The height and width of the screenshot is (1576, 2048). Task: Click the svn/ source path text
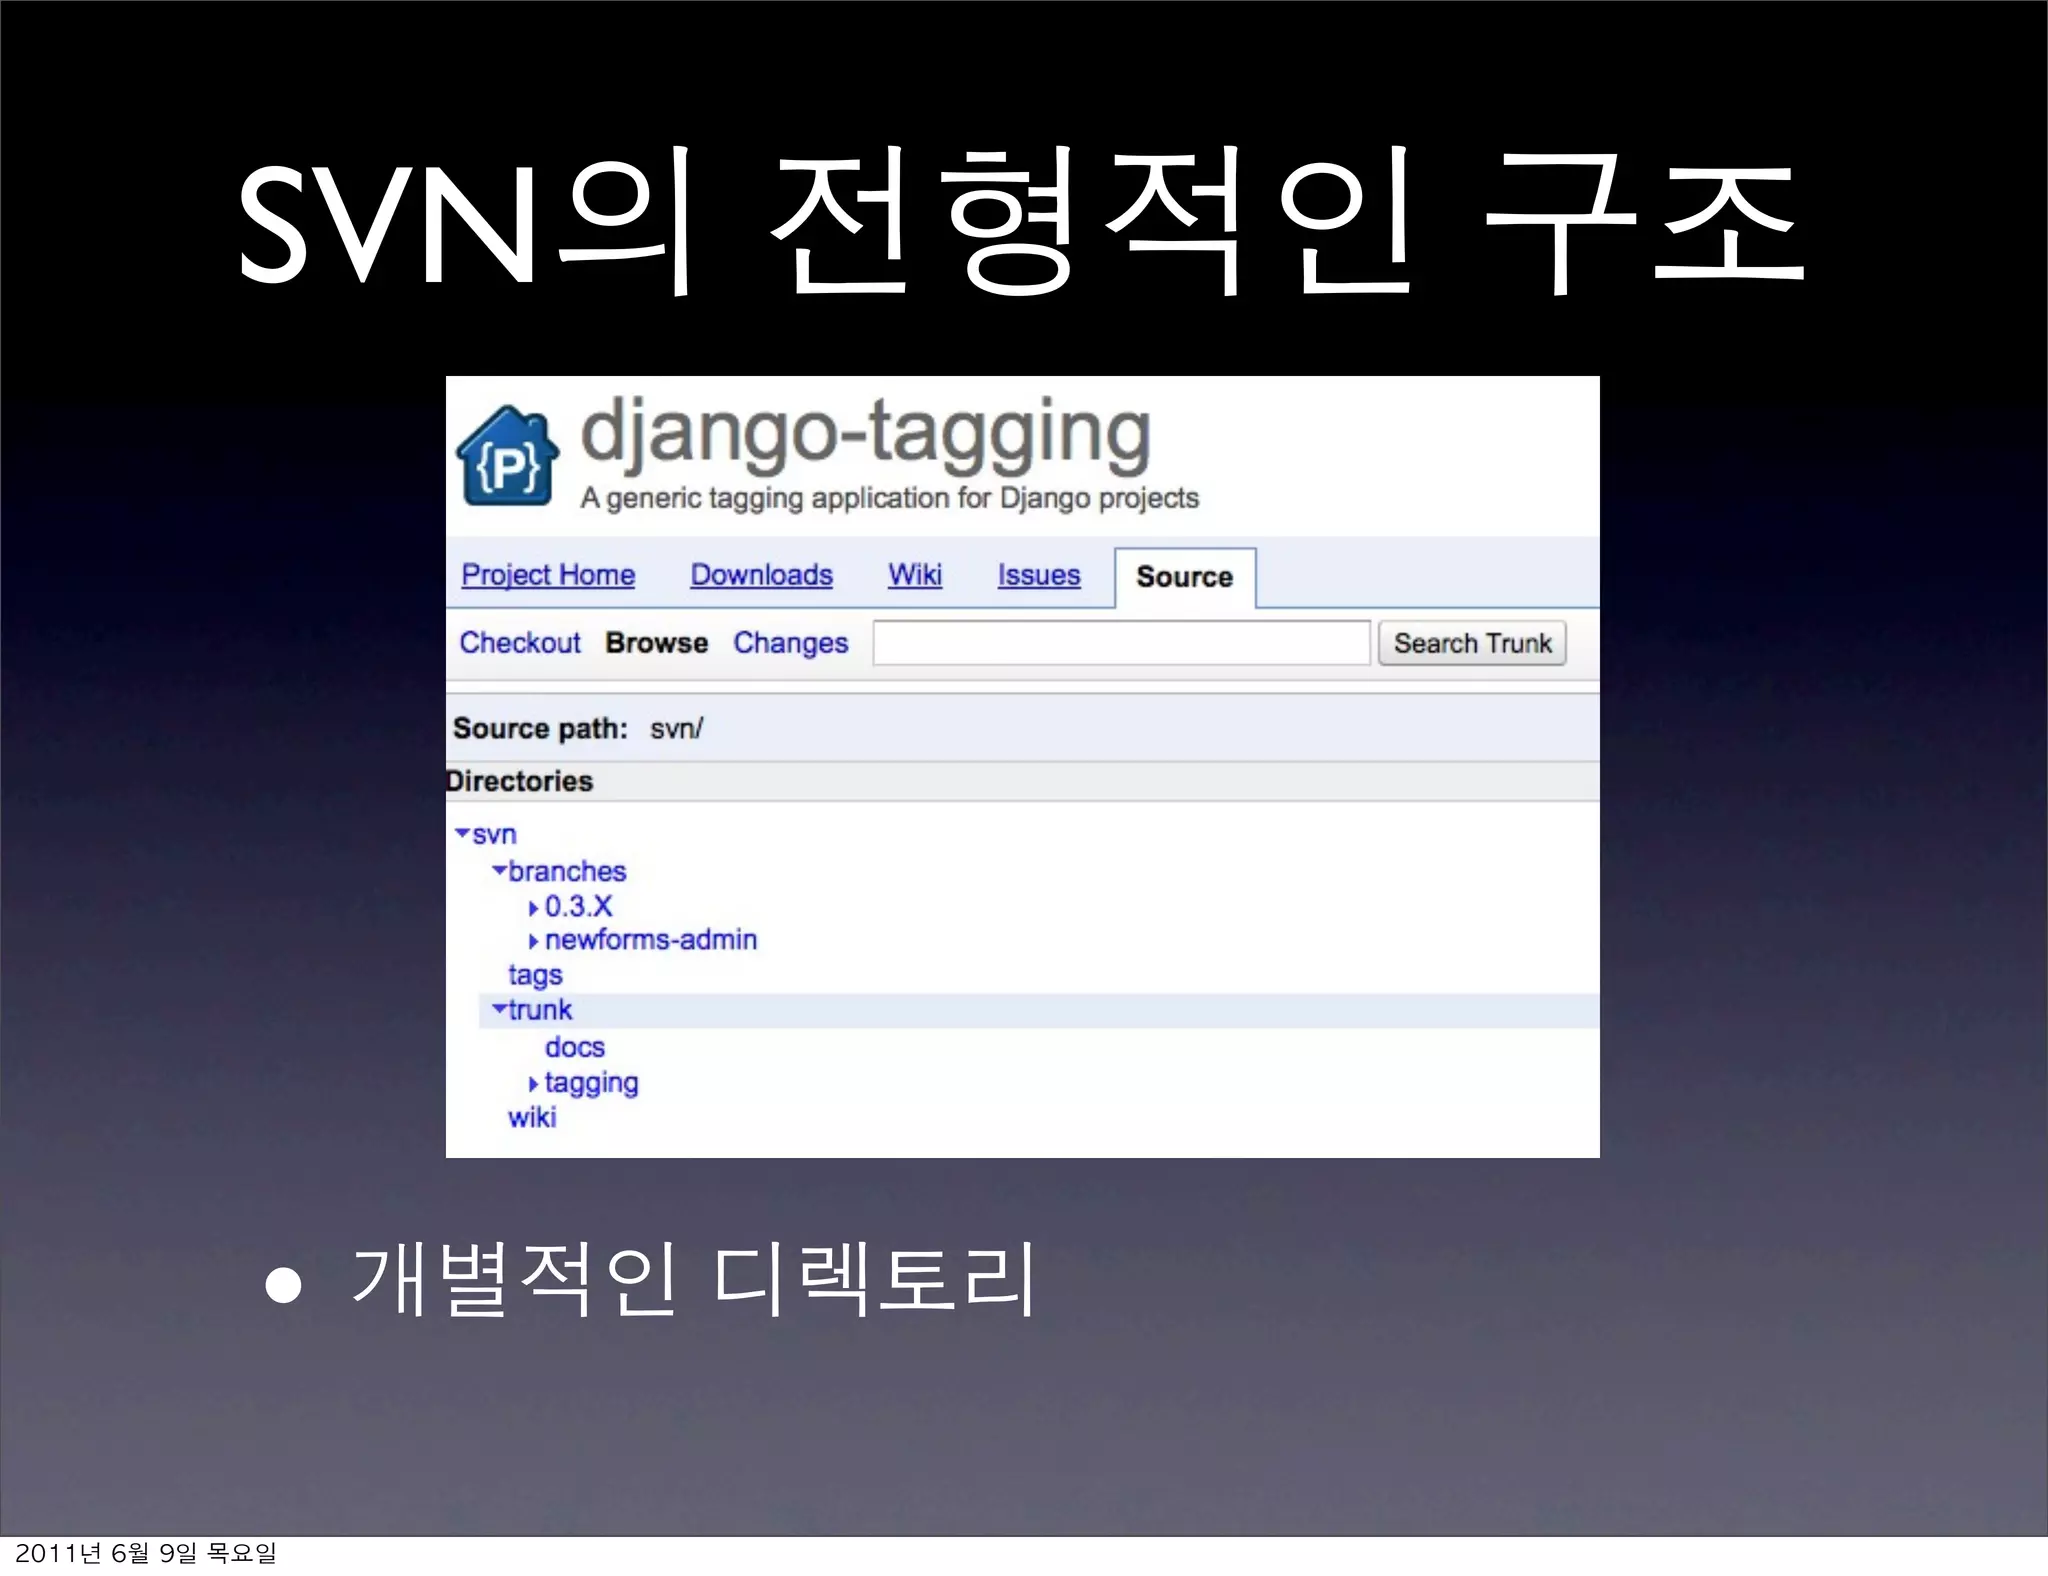point(676,728)
